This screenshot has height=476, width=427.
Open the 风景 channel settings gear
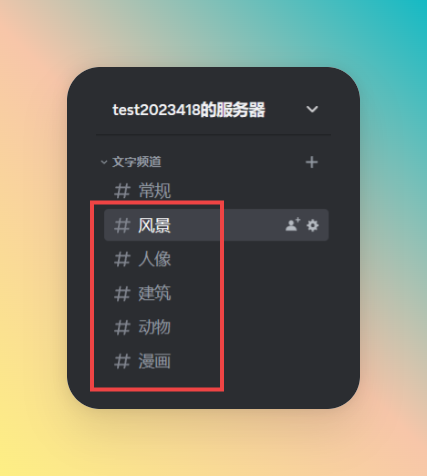[313, 226]
